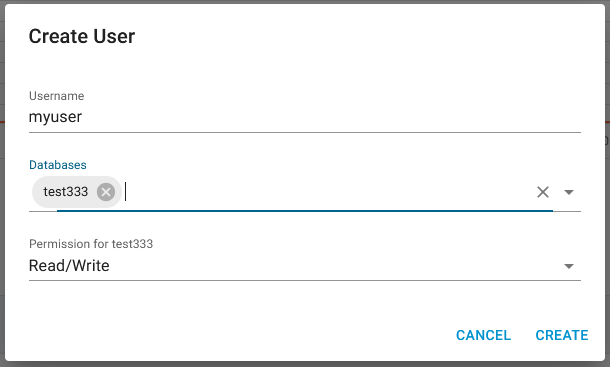Click the Create User dialog title
The width and height of the screenshot is (610, 367).
pos(82,36)
